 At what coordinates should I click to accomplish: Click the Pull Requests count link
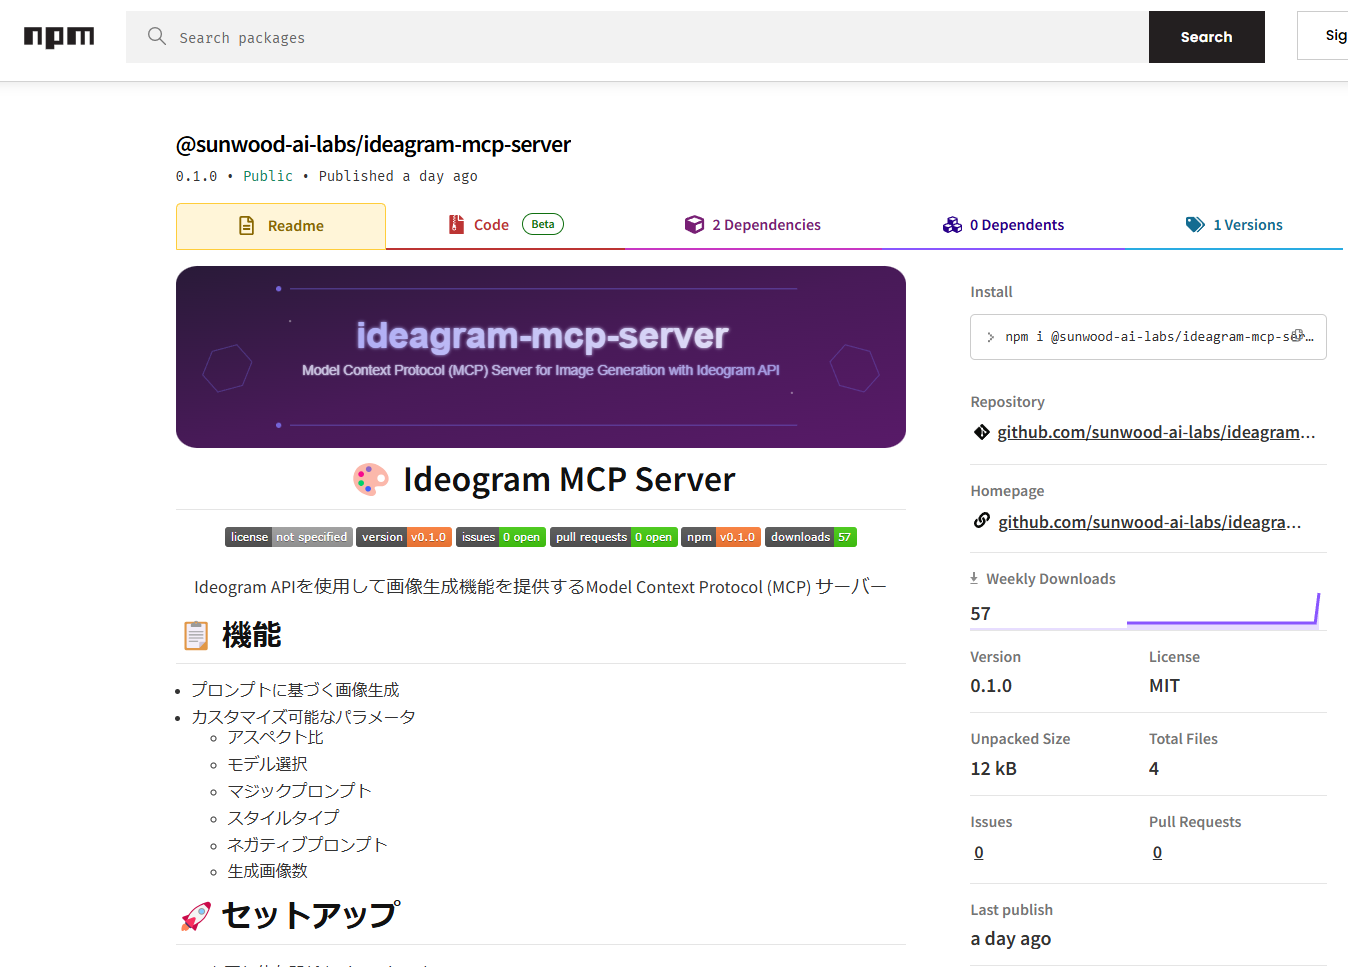tap(1157, 852)
